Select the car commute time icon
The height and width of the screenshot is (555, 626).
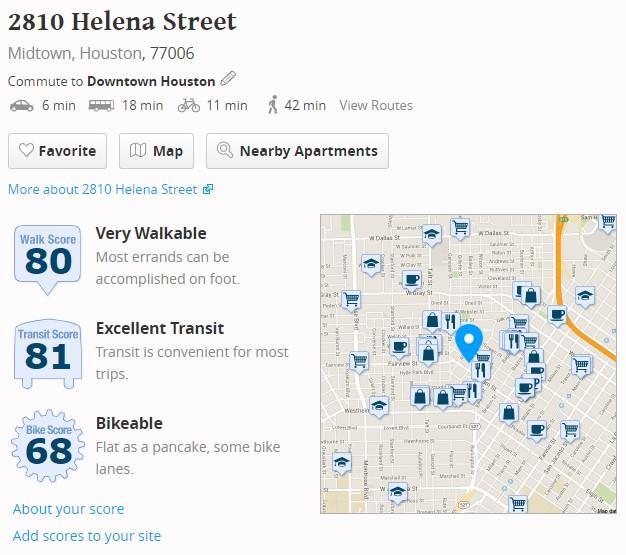[22, 105]
